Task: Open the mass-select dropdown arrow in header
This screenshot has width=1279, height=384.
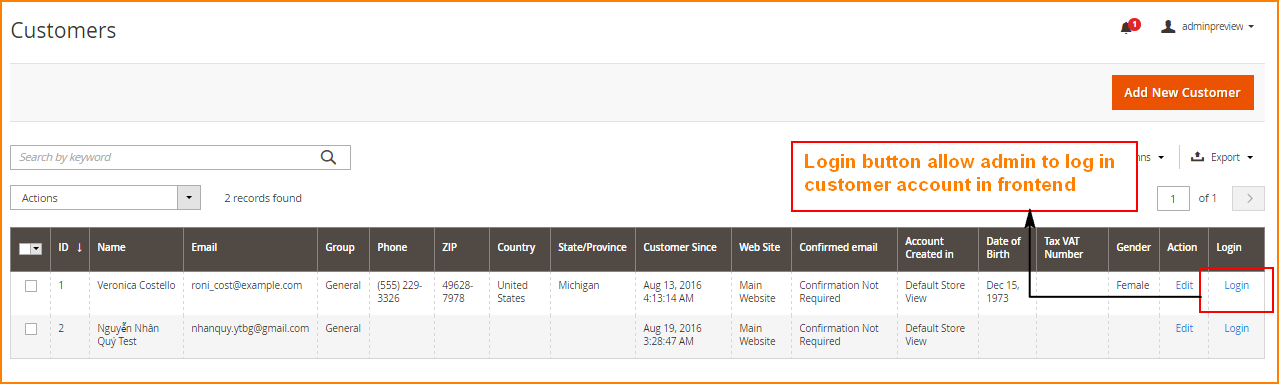Action: click(36, 248)
